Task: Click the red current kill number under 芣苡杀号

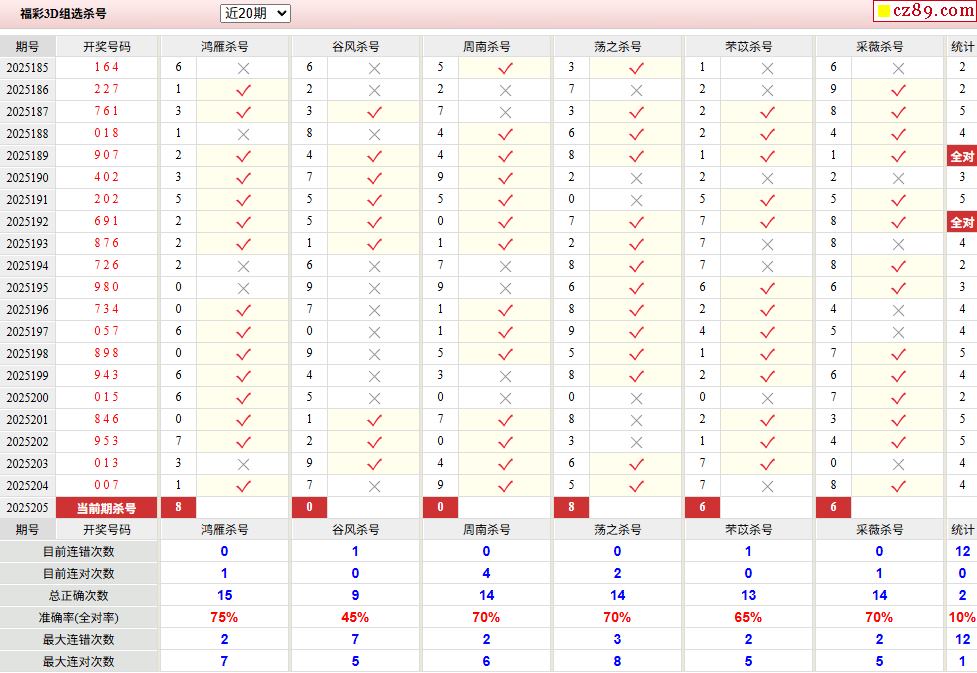Action: point(702,507)
